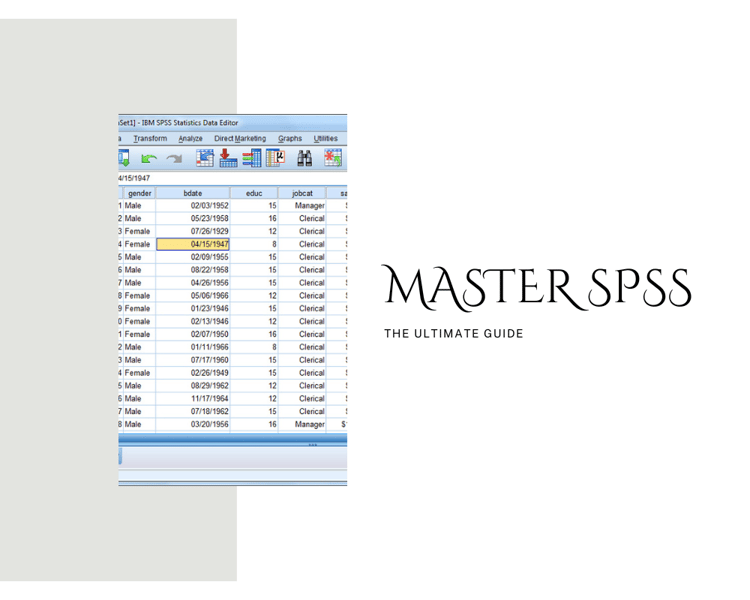This screenshot has width=750, height=600.
Task: Click Female gender cell in 02/26/1949 row
Action: point(140,373)
